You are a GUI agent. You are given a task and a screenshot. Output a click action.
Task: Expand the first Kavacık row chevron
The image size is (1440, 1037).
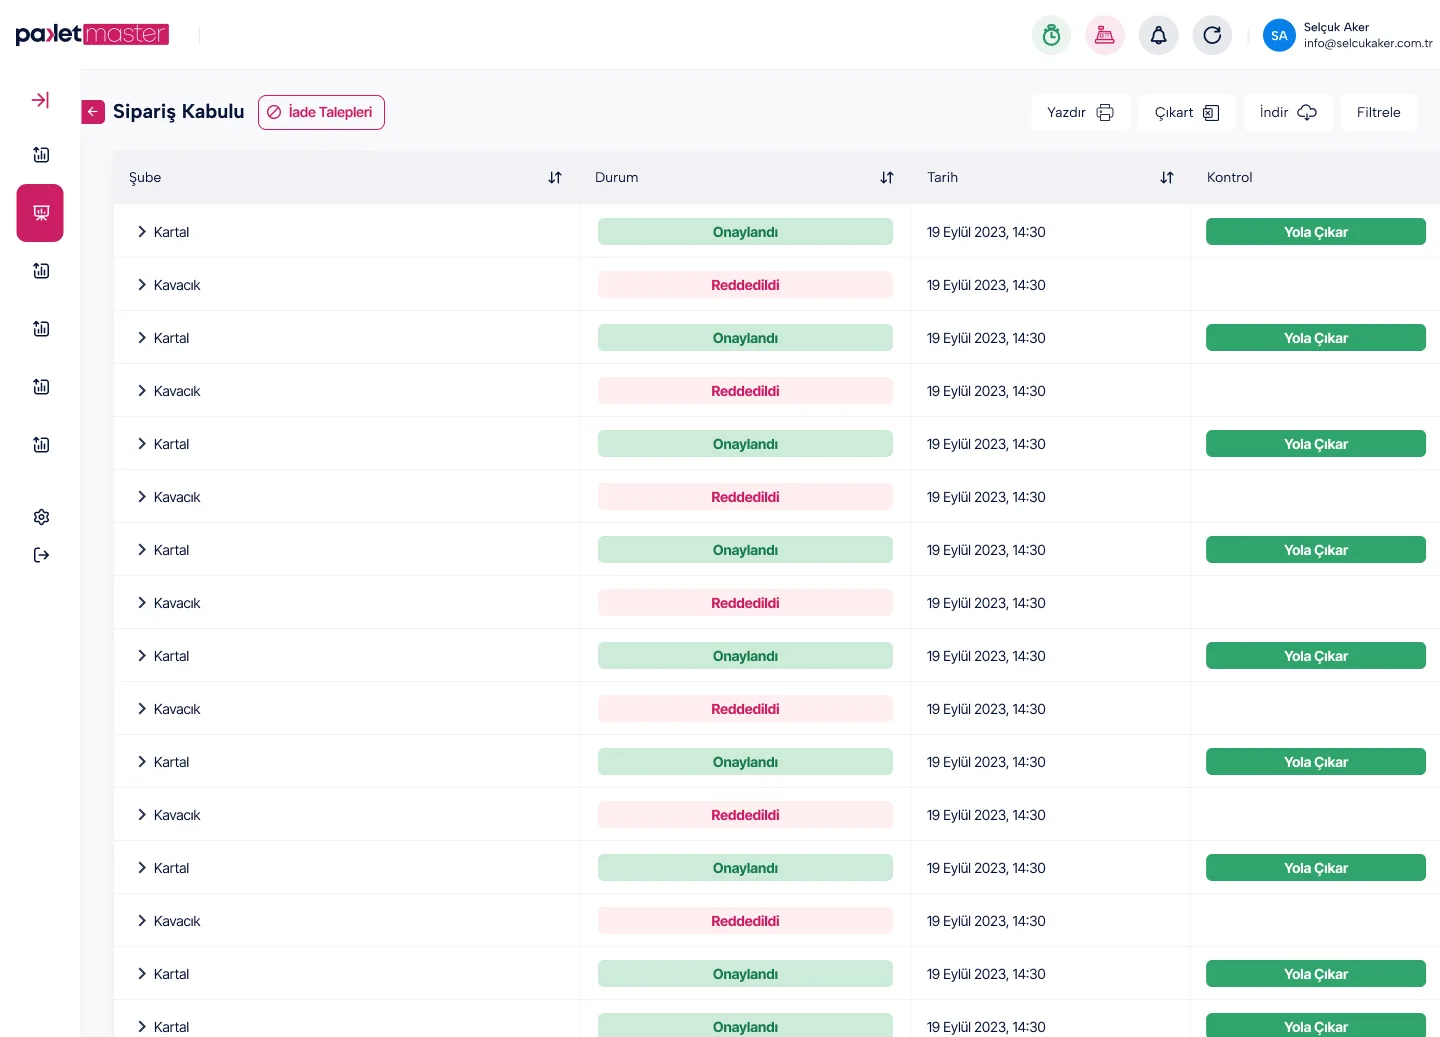pos(142,285)
